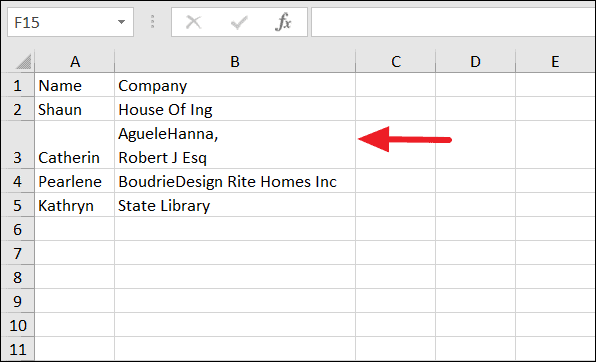Screen dimensions: 596x362
Task: Select column A header
Action: coord(74,61)
